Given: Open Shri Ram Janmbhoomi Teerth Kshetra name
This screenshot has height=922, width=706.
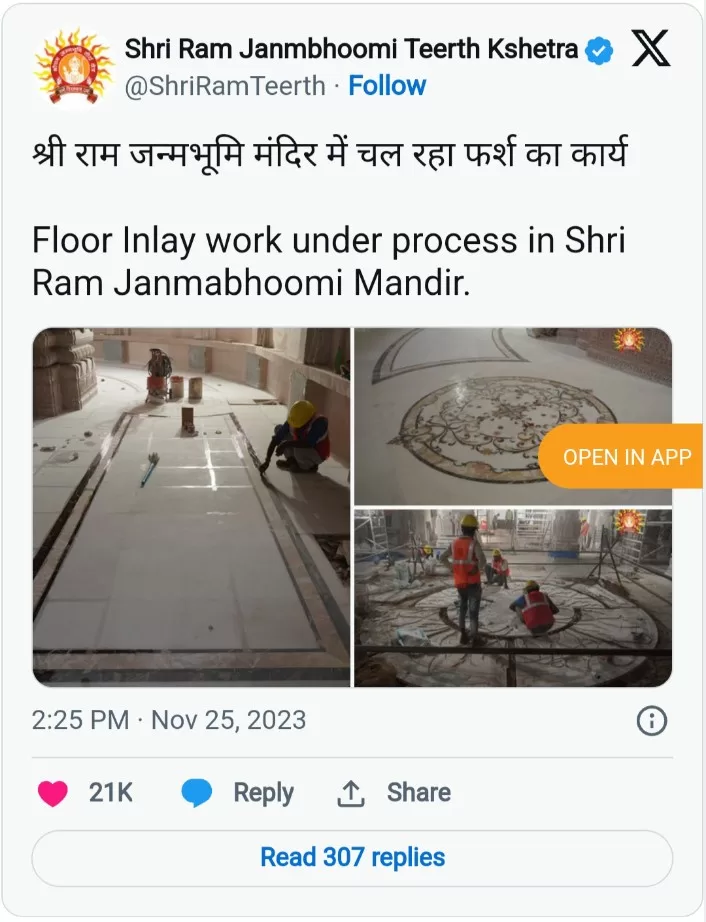Looking at the screenshot, I should coord(351,49).
